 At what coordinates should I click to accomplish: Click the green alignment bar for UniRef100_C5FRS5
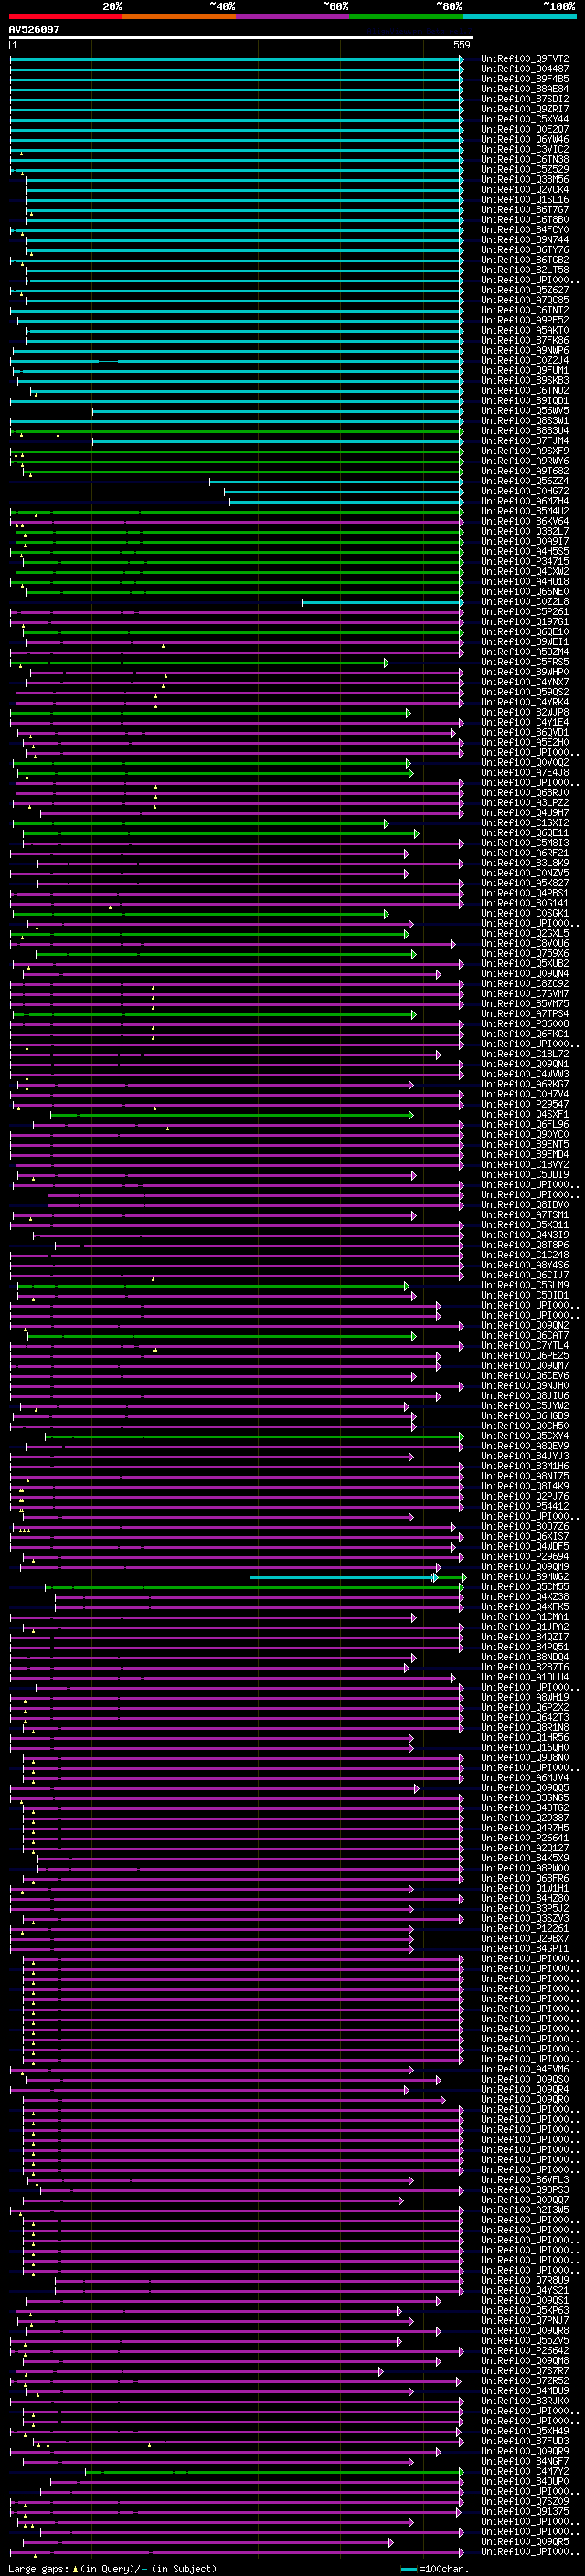point(199,662)
